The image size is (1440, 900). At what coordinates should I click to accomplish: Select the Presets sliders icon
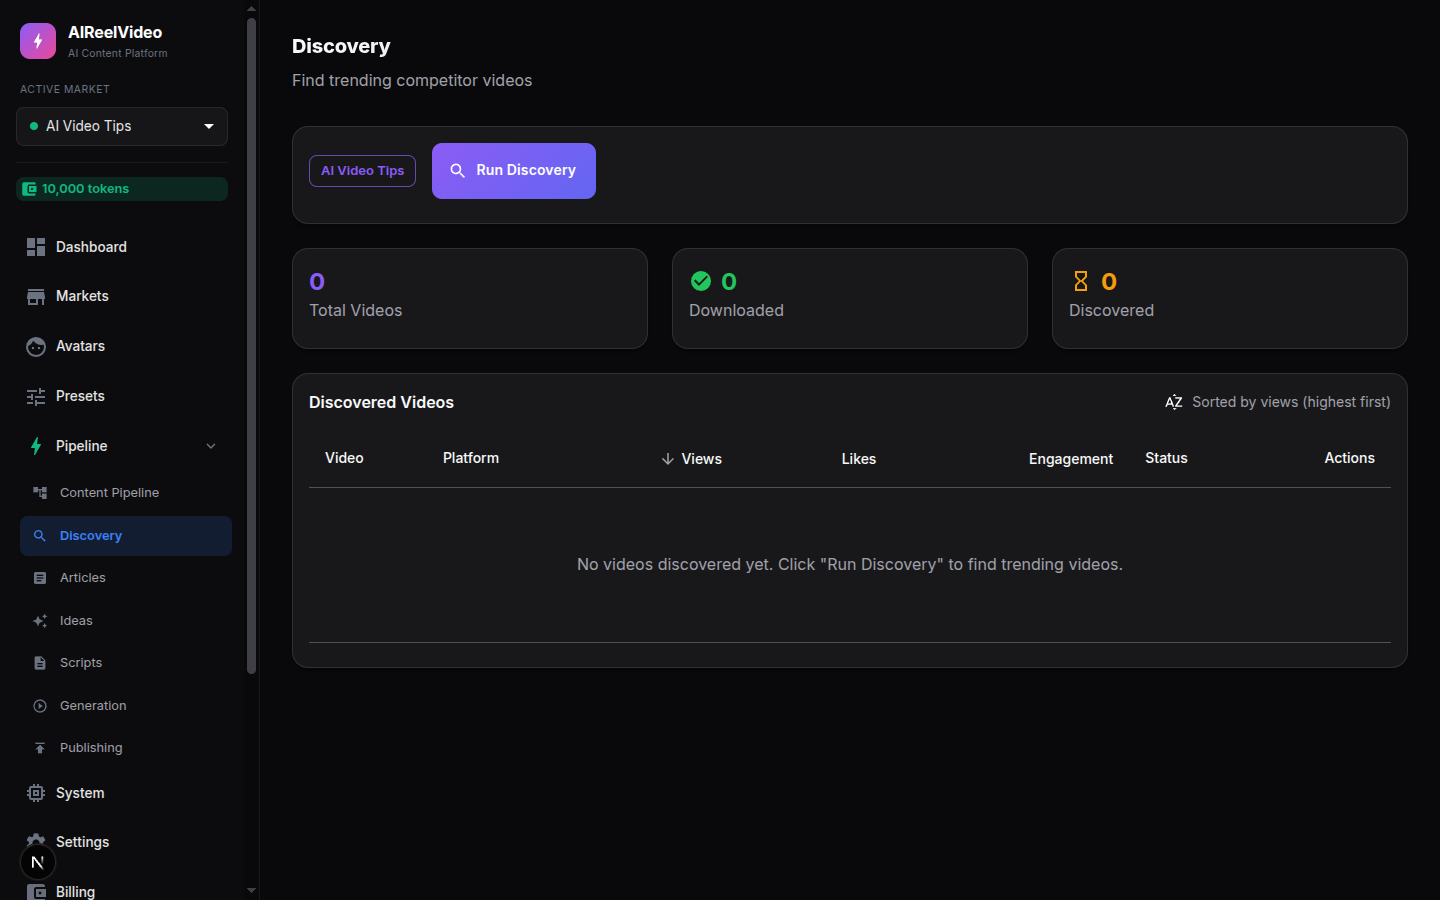point(36,396)
